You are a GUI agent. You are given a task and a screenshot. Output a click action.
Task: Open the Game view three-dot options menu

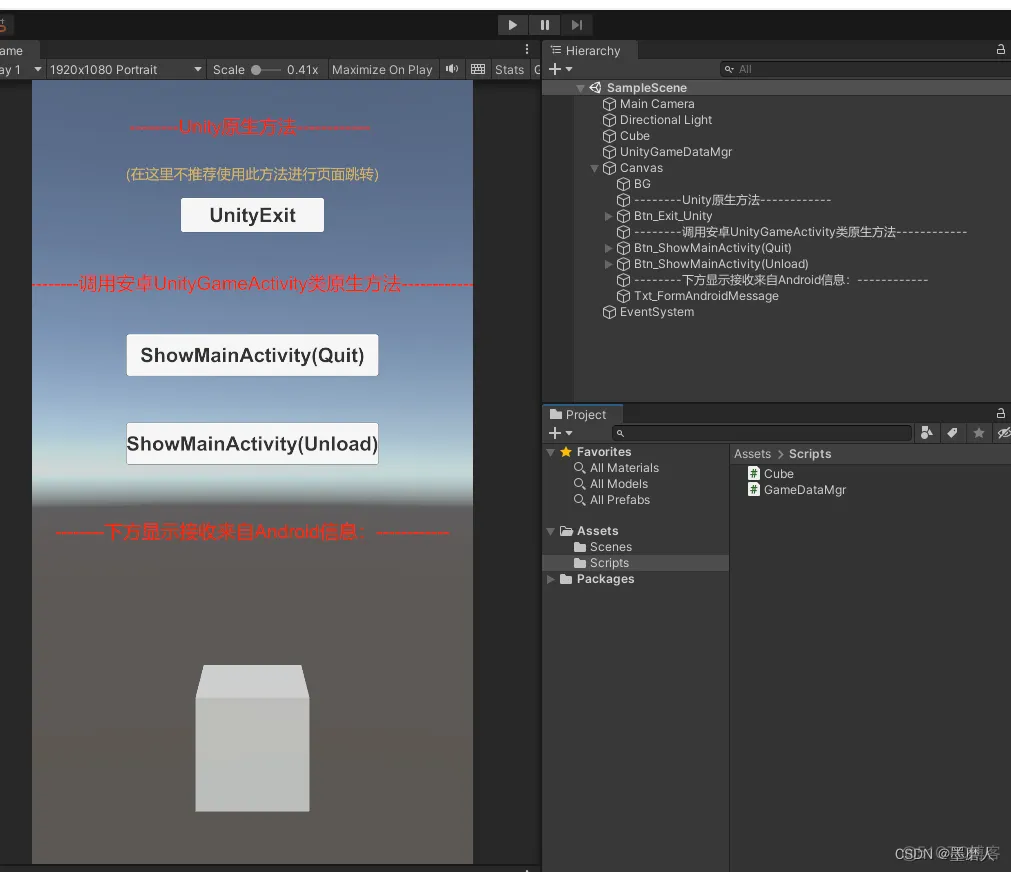[x=527, y=50]
